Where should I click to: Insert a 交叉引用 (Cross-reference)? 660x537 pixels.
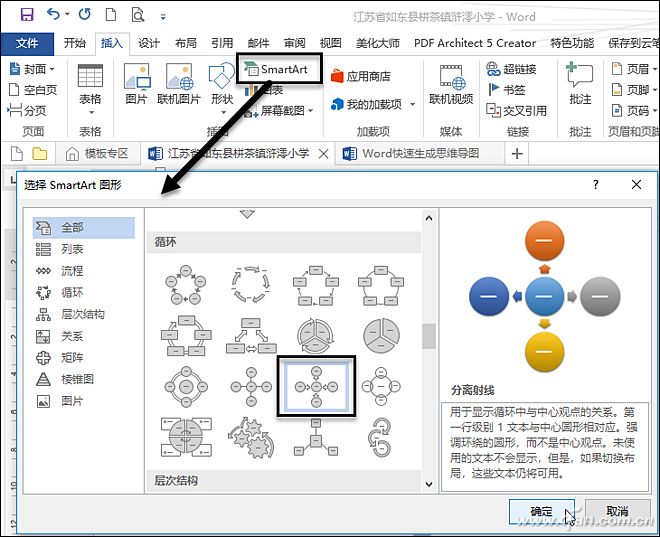[516, 111]
